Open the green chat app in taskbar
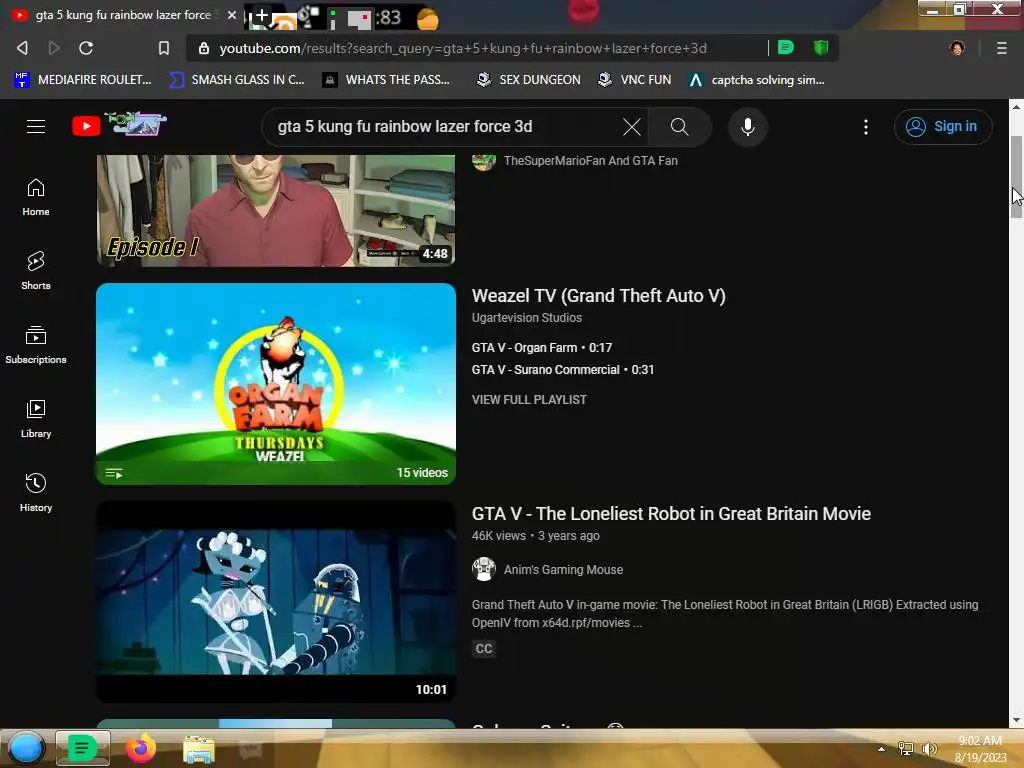The height and width of the screenshot is (768, 1024). coord(82,748)
